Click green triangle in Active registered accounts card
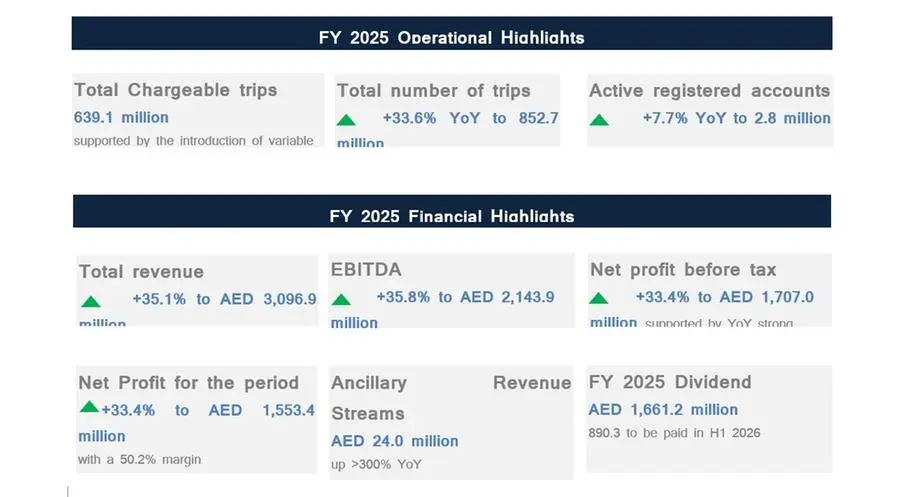900x497 pixels. coord(600,120)
